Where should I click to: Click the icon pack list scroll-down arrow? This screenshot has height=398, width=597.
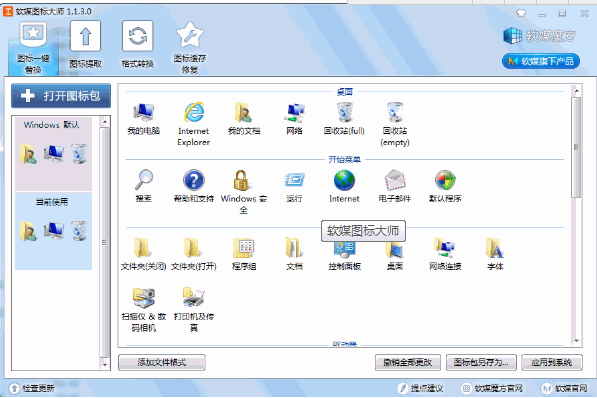tap(105, 365)
